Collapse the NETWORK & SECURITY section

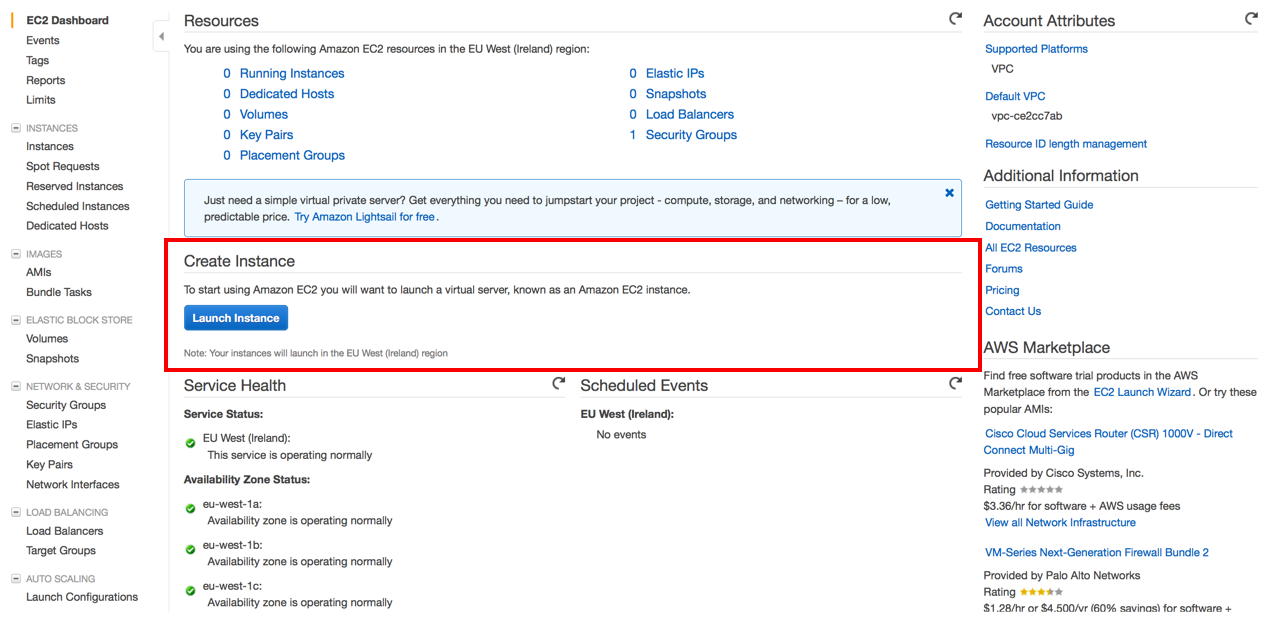click(x=15, y=386)
